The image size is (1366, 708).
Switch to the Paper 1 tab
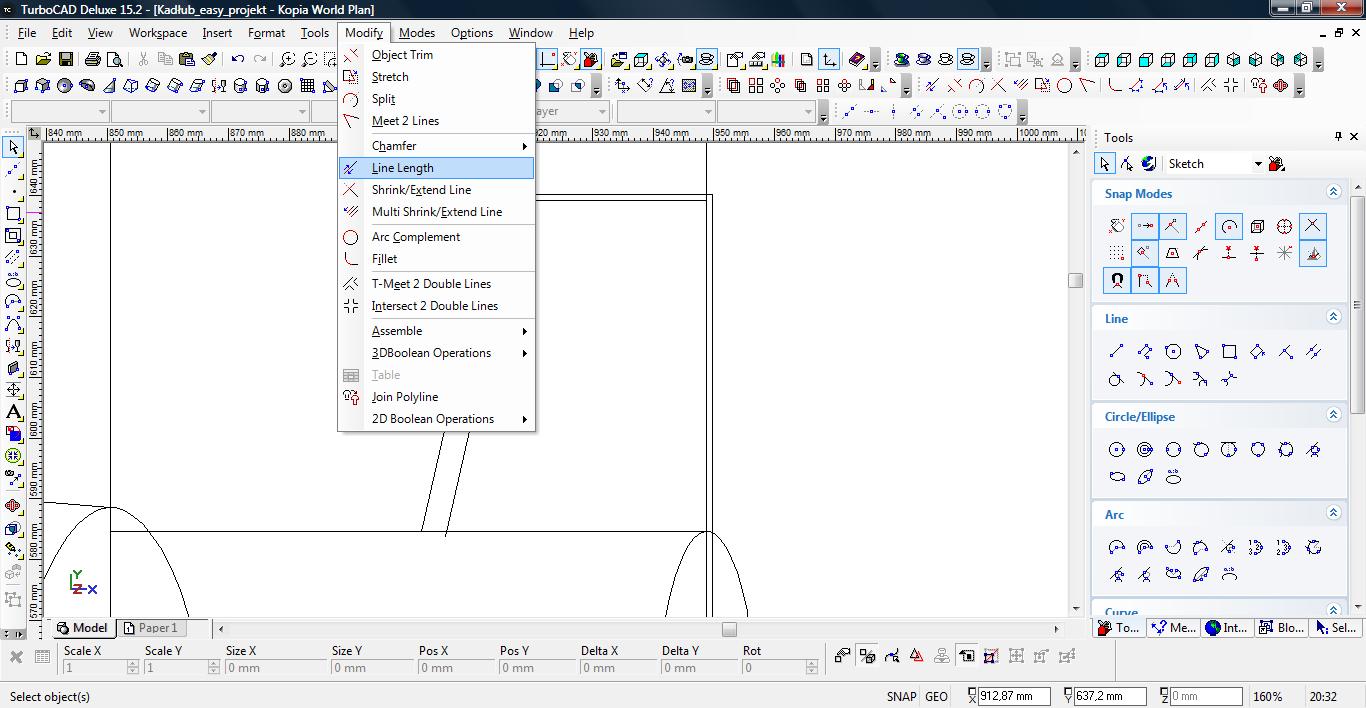click(151, 628)
